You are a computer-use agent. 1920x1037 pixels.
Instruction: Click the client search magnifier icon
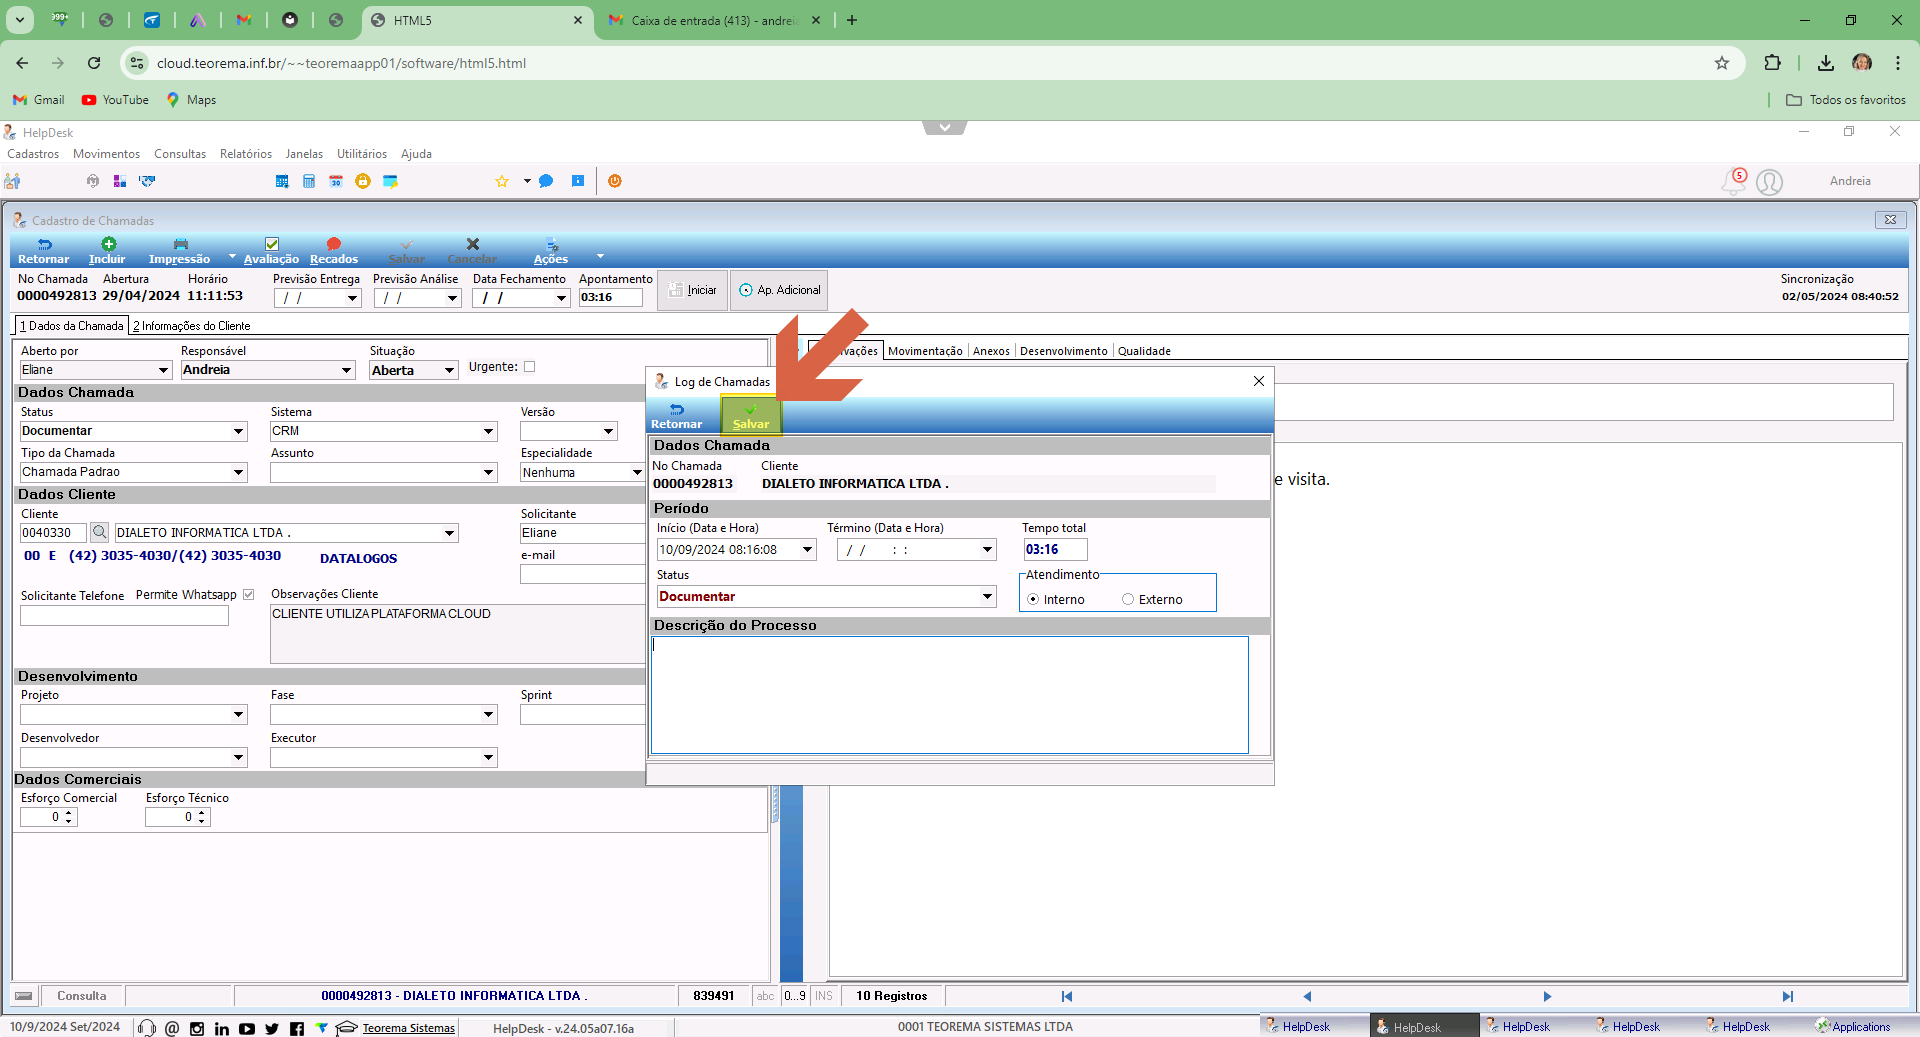tap(99, 532)
